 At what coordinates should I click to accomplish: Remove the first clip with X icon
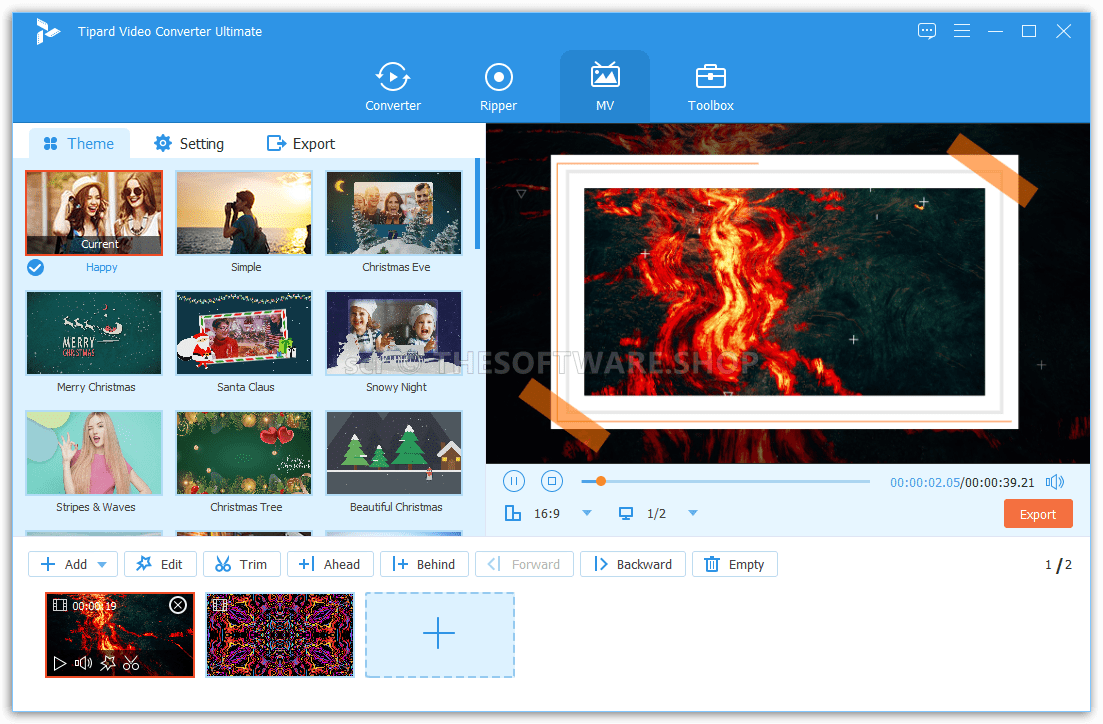[x=178, y=605]
